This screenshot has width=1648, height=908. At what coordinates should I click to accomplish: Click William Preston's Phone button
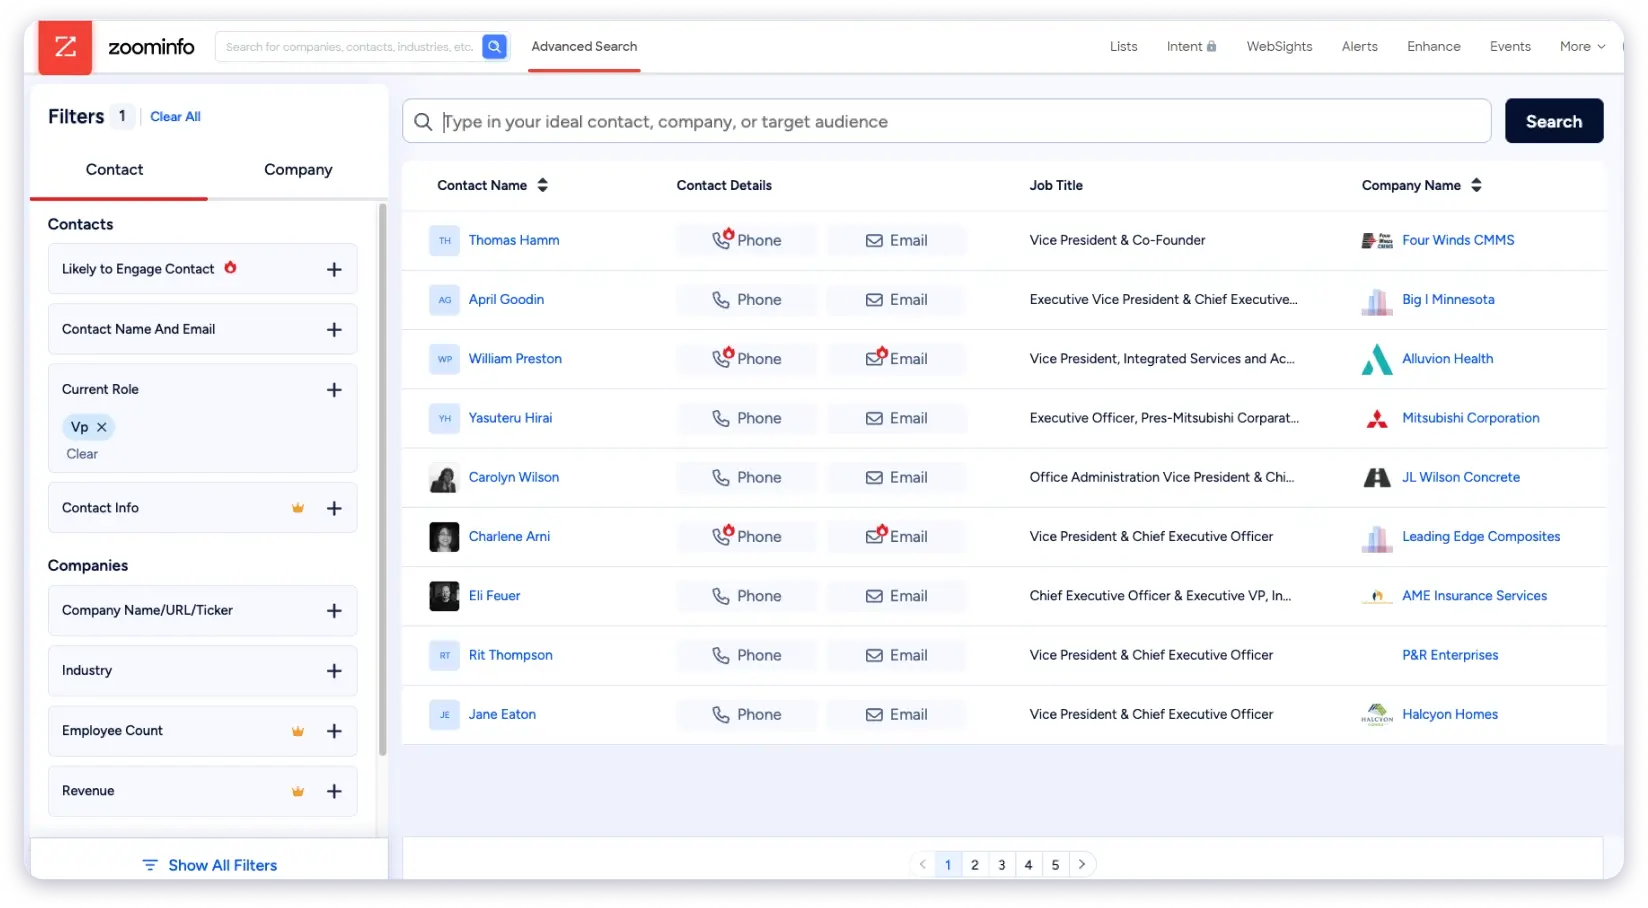coord(747,359)
